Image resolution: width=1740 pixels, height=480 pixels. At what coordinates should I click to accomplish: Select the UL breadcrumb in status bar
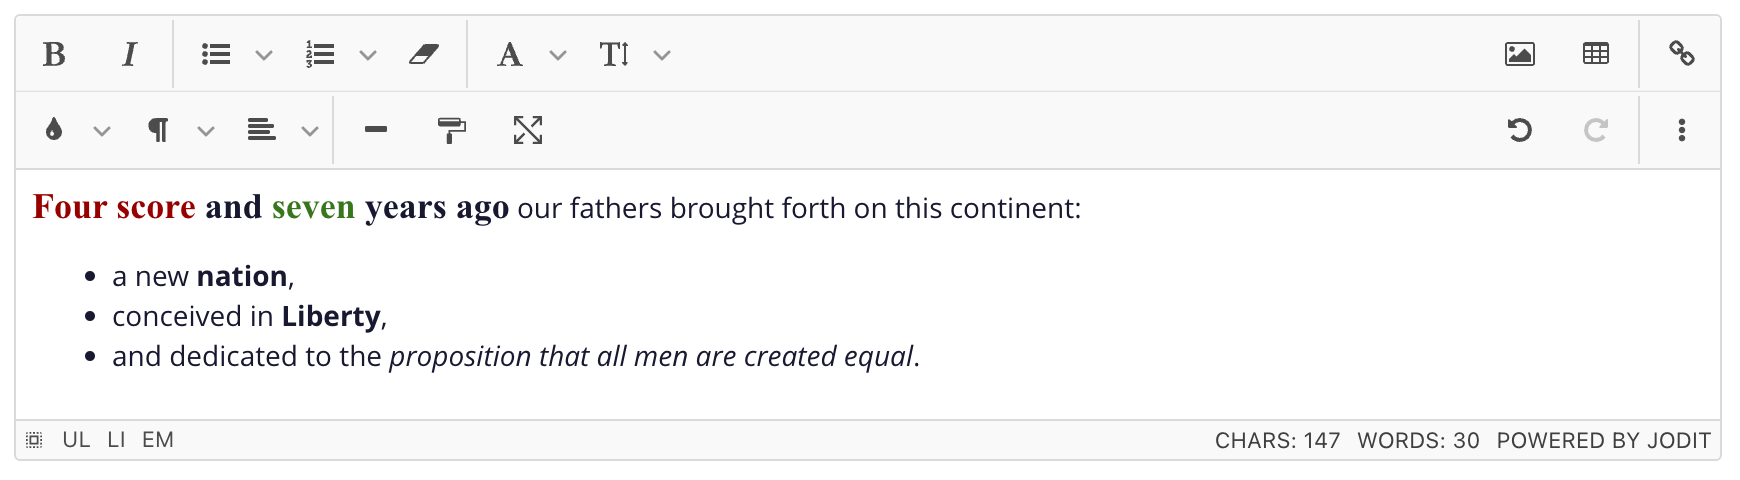tap(76, 440)
